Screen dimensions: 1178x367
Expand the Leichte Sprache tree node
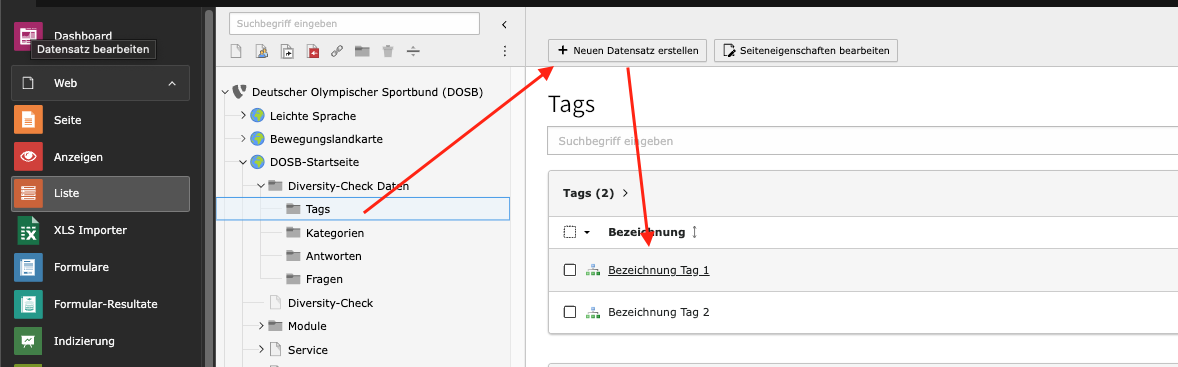coord(243,116)
